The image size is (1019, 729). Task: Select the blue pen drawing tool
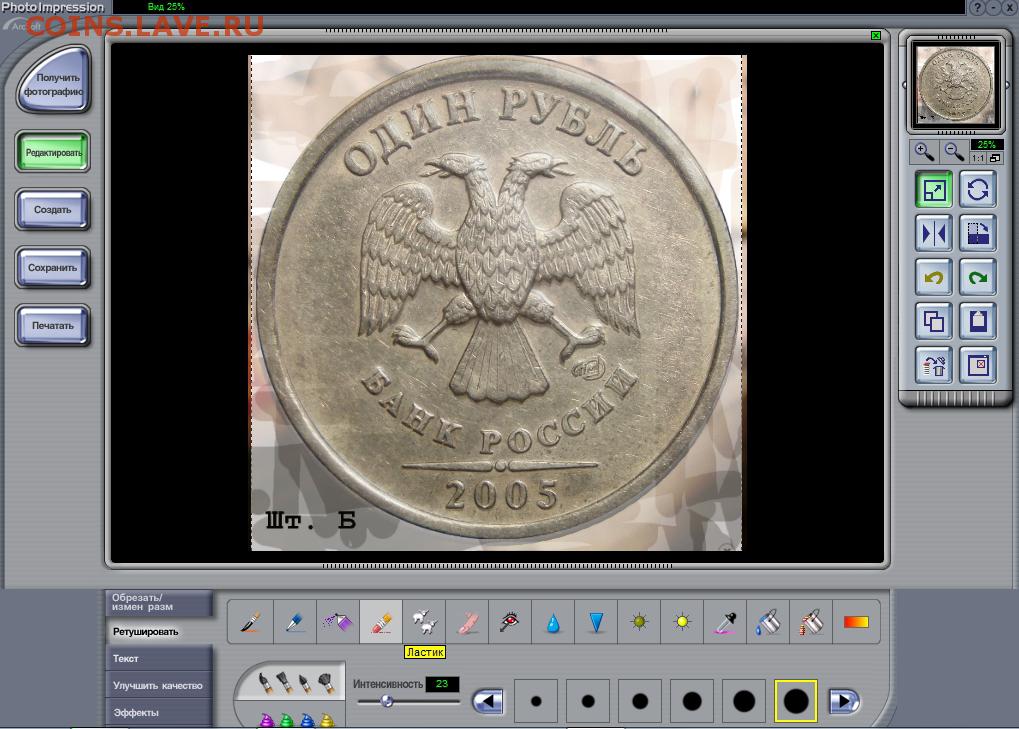coord(294,622)
